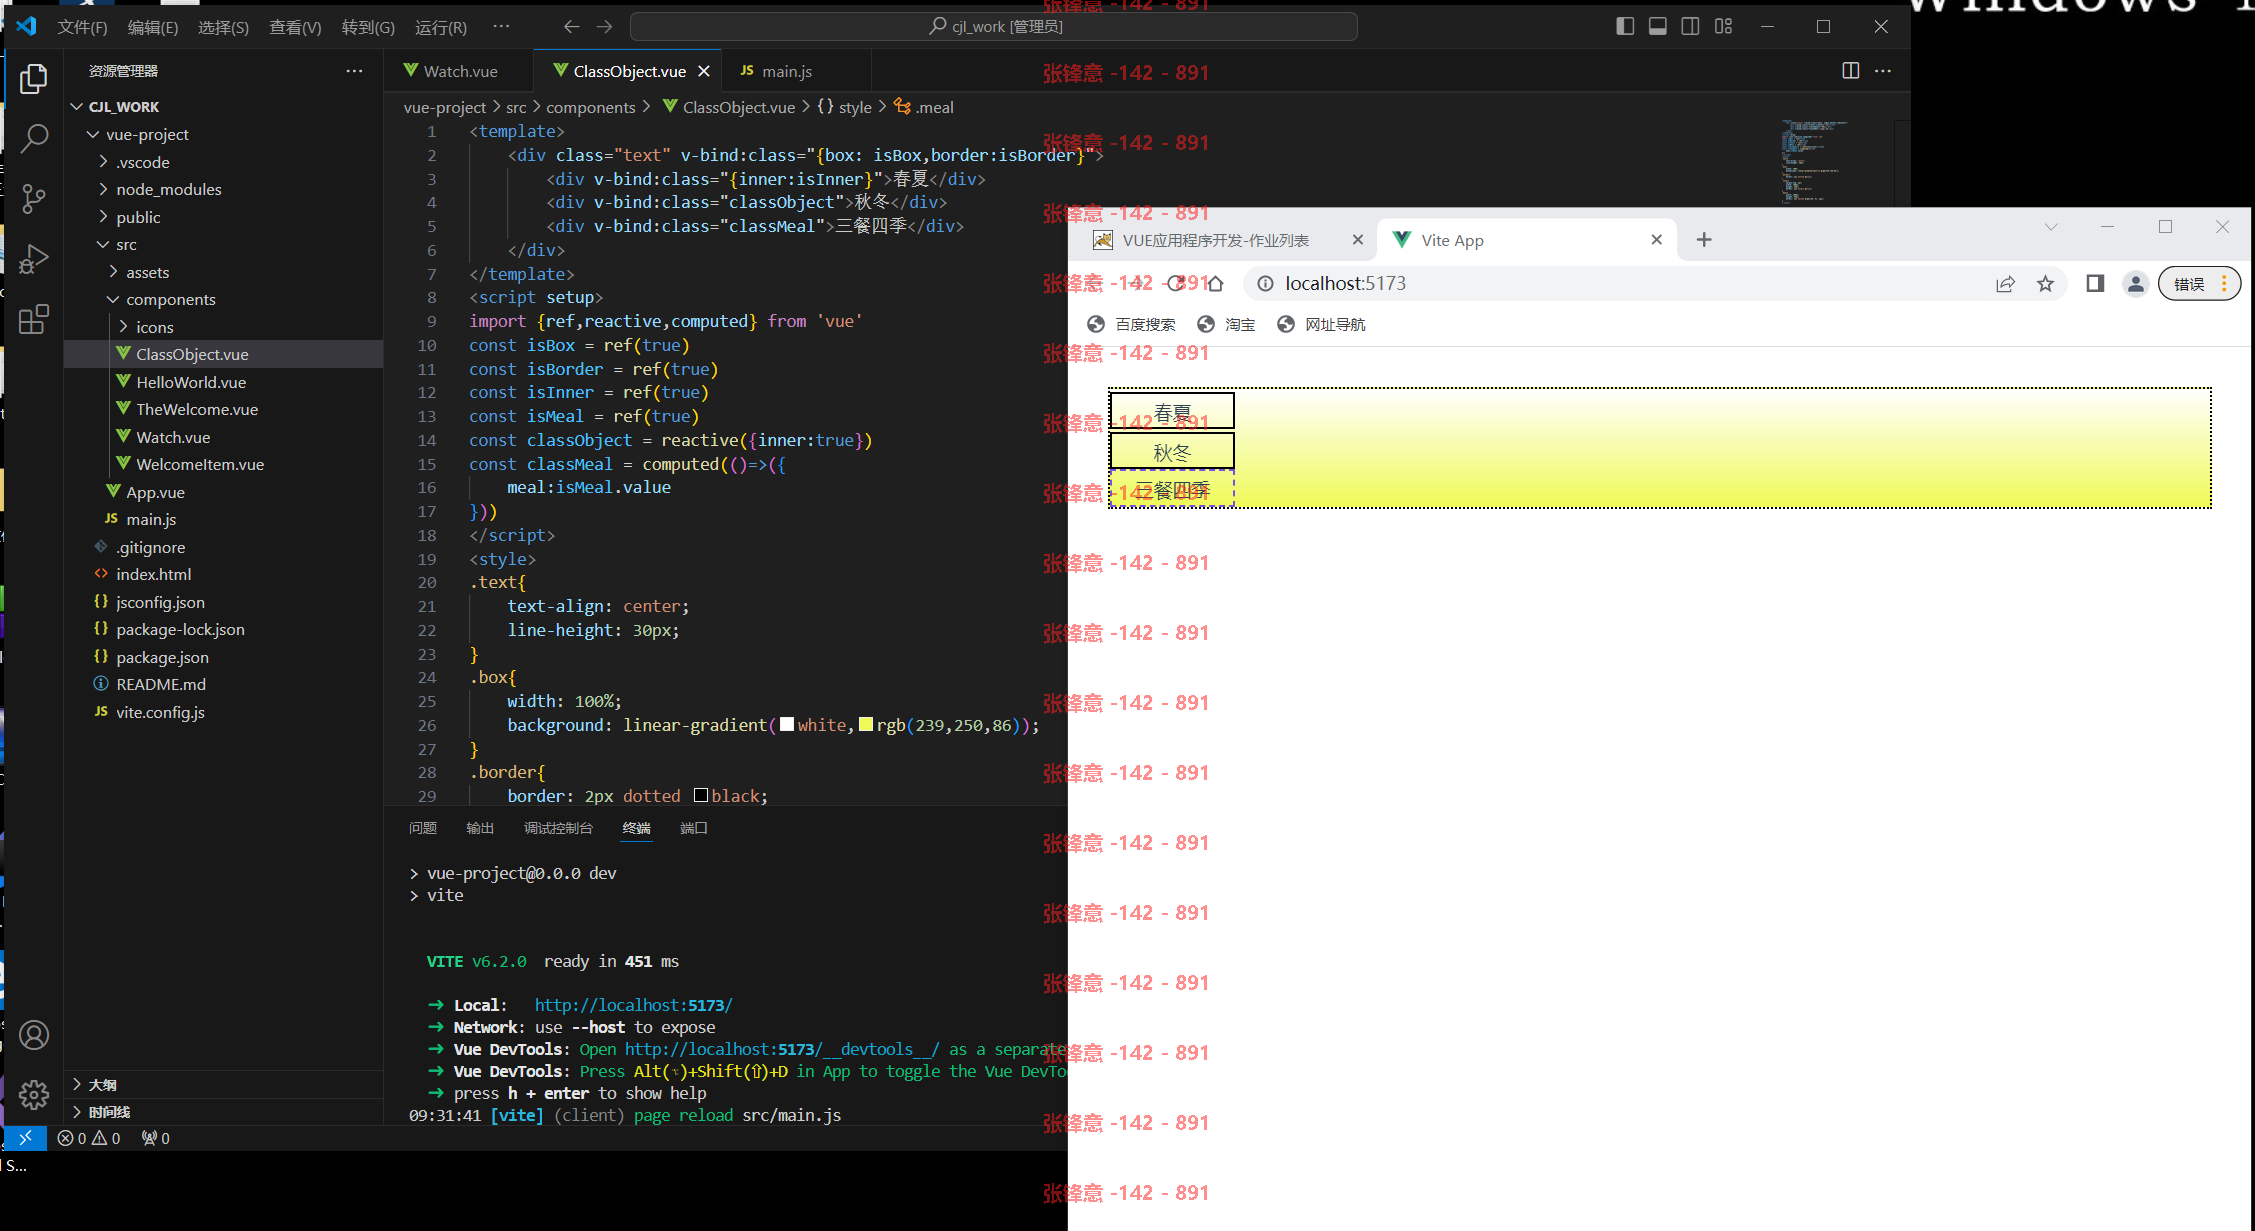Click the remote window indicator in status bar

(x=26, y=1138)
